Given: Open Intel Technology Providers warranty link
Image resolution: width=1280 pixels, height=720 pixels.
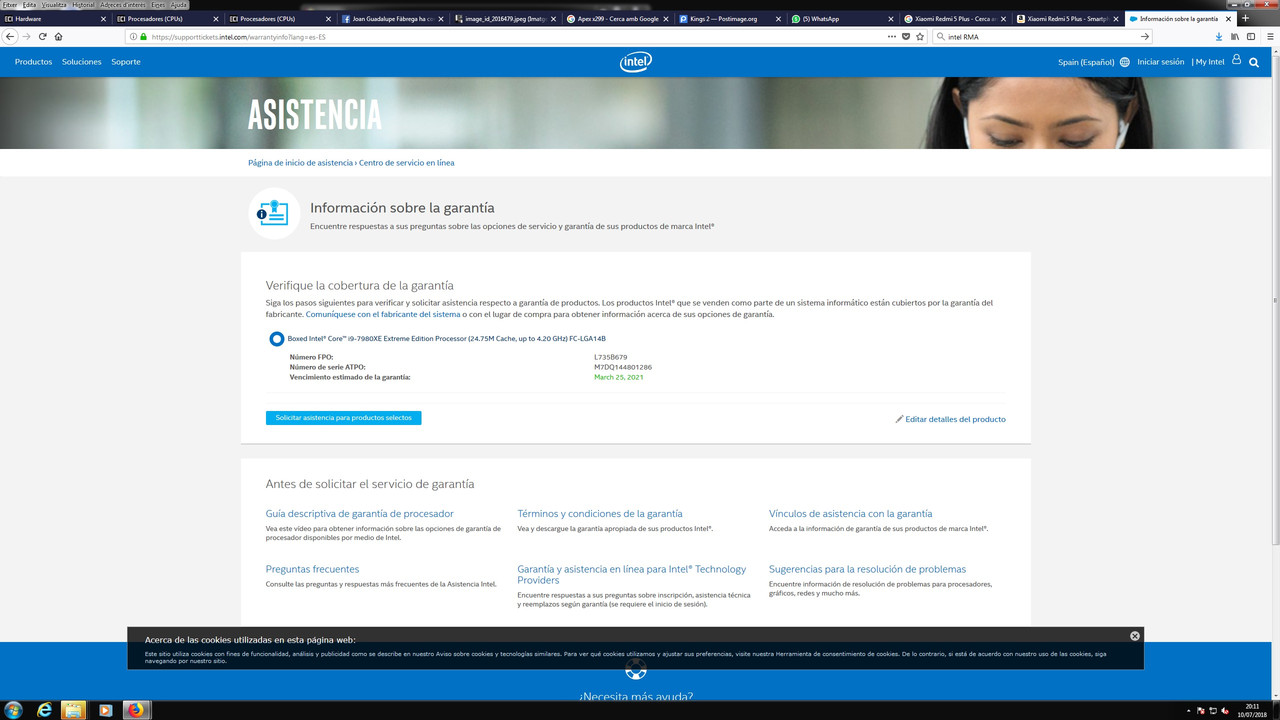Looking at the screenshot, I should pos(631,575).
